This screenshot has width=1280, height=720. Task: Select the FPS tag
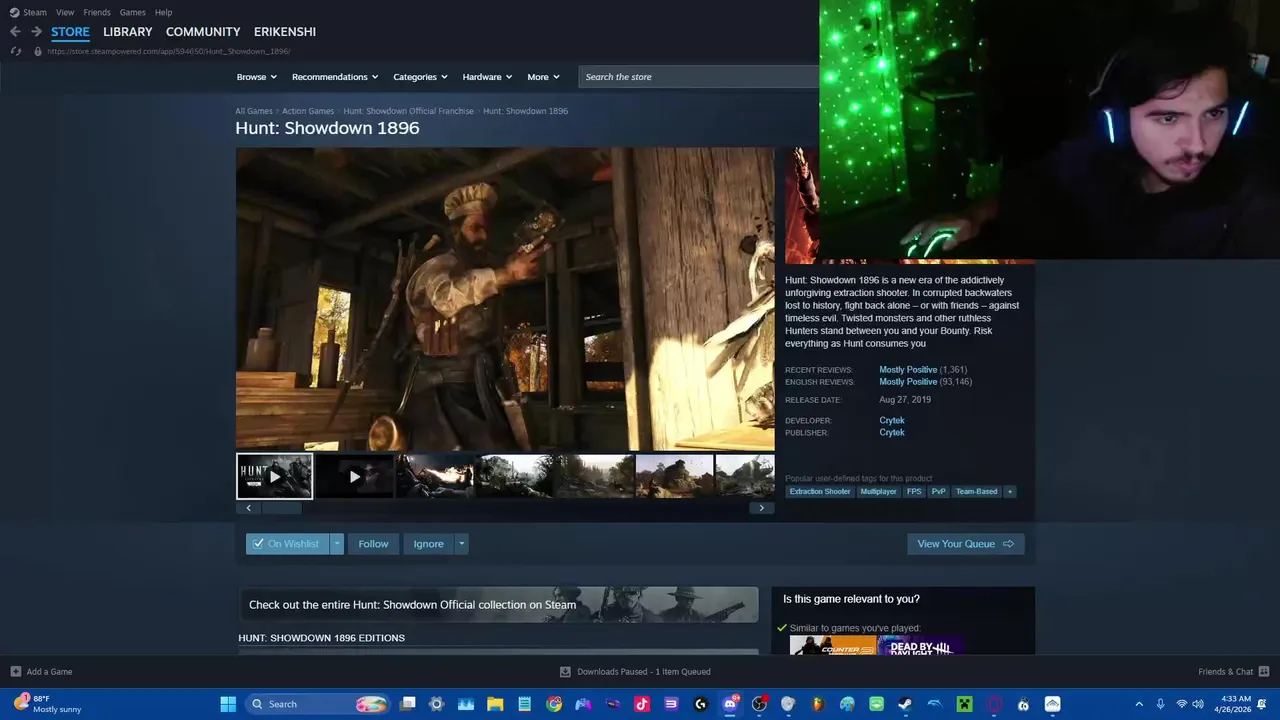914,492
